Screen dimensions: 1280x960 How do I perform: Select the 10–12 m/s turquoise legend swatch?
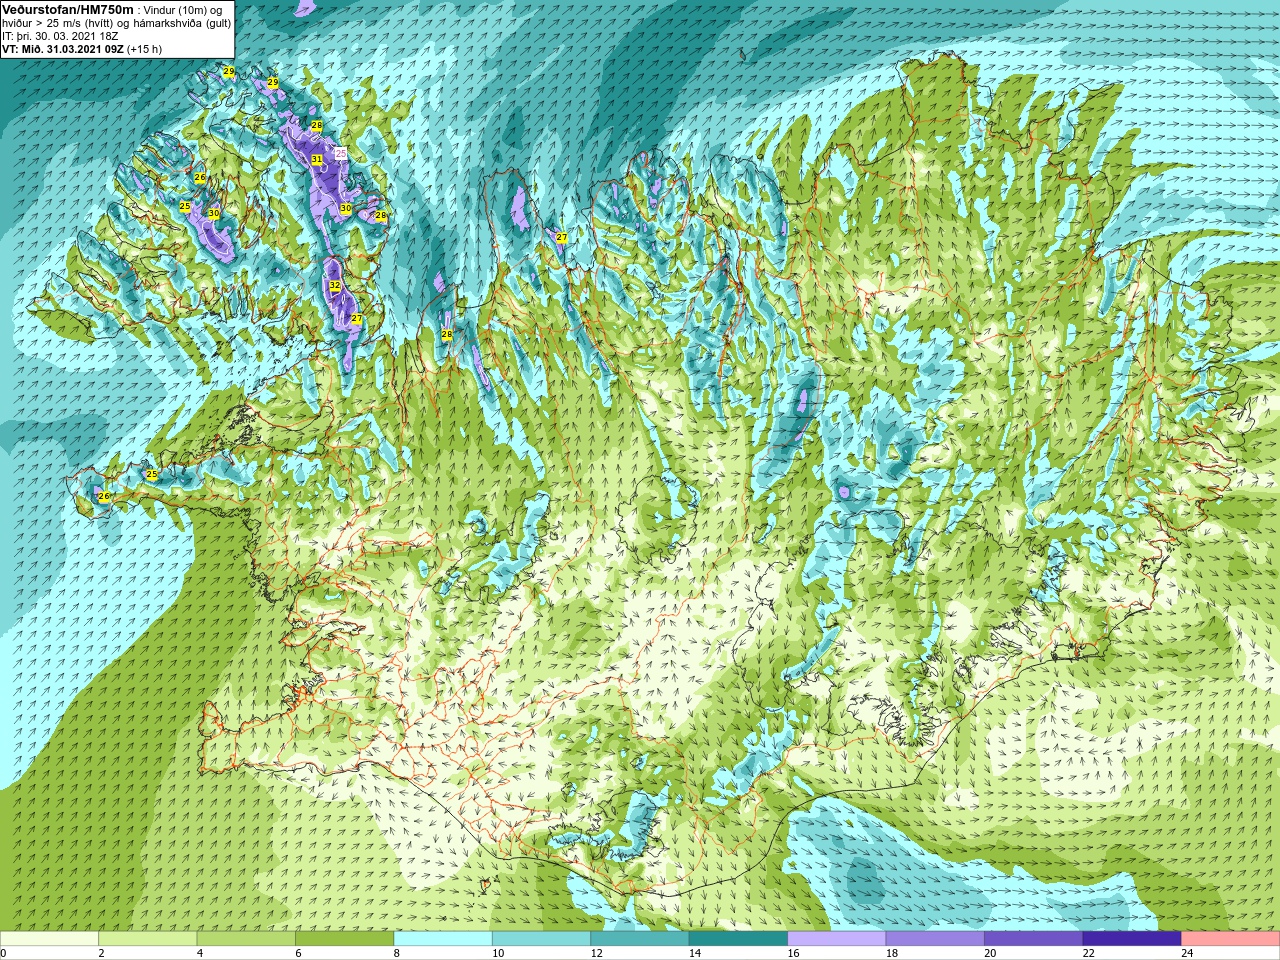point(541,939)
